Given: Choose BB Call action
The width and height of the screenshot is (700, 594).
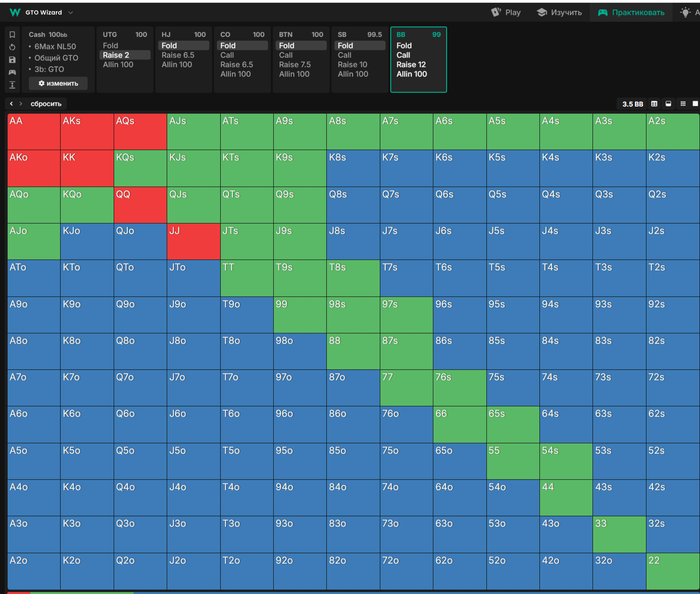Looking at the screenshot, I should click(x=403, y=55).
